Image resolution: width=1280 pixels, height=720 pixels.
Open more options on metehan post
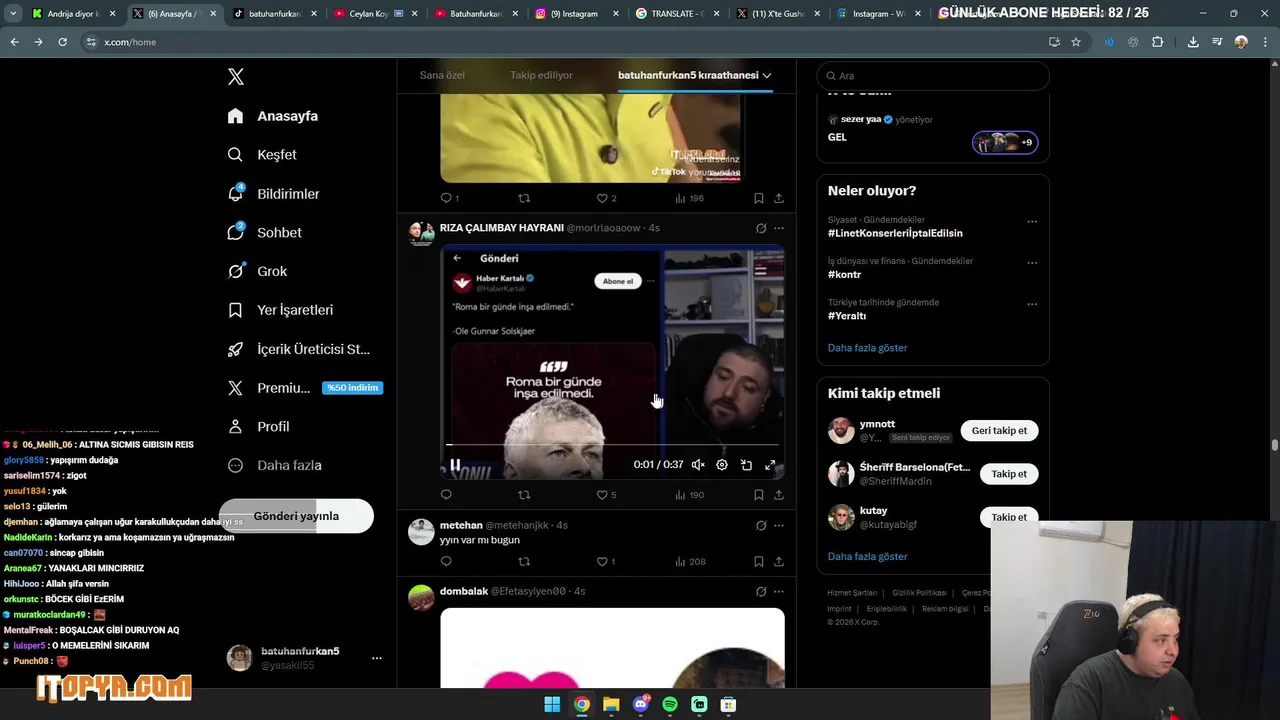click(779, 525)
